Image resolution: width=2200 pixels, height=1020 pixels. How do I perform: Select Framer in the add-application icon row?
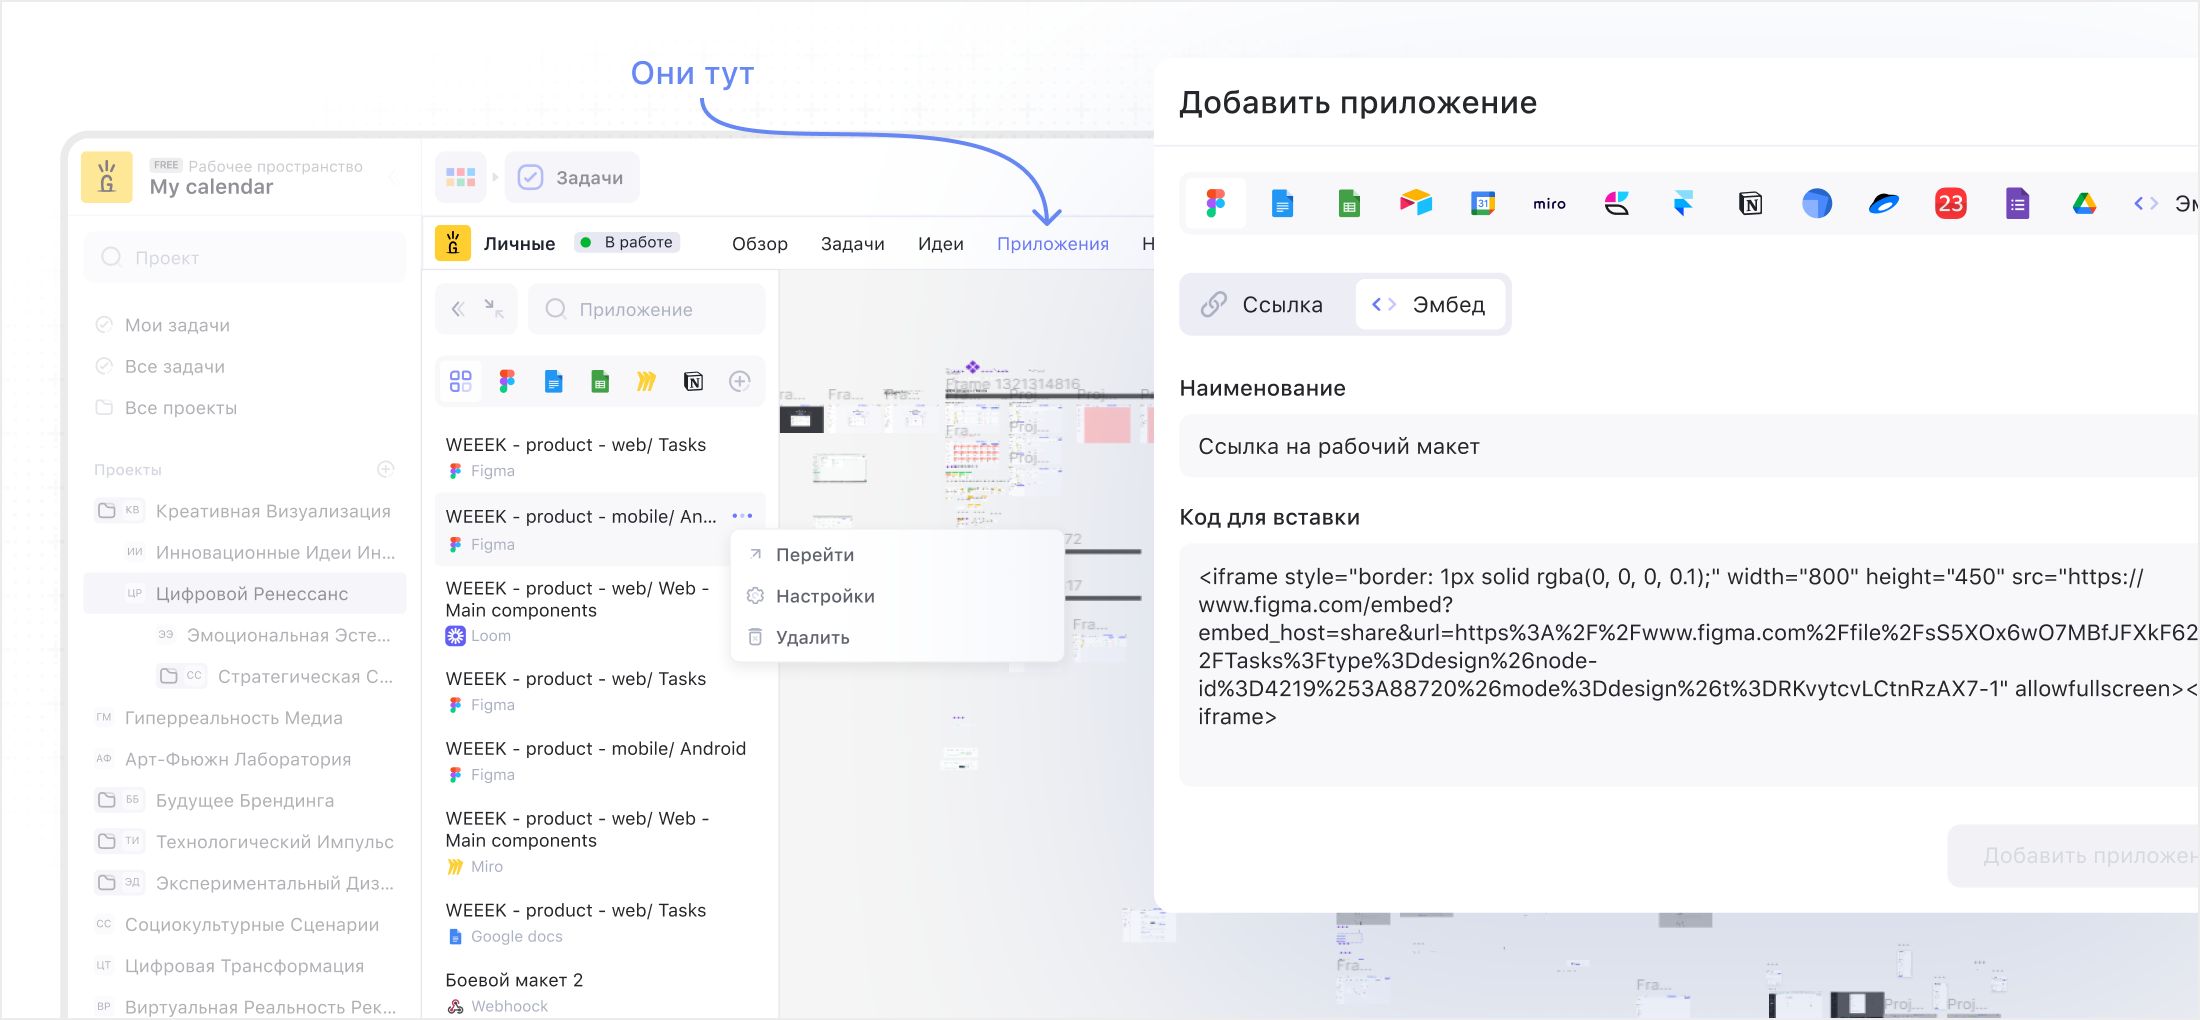1684,204
